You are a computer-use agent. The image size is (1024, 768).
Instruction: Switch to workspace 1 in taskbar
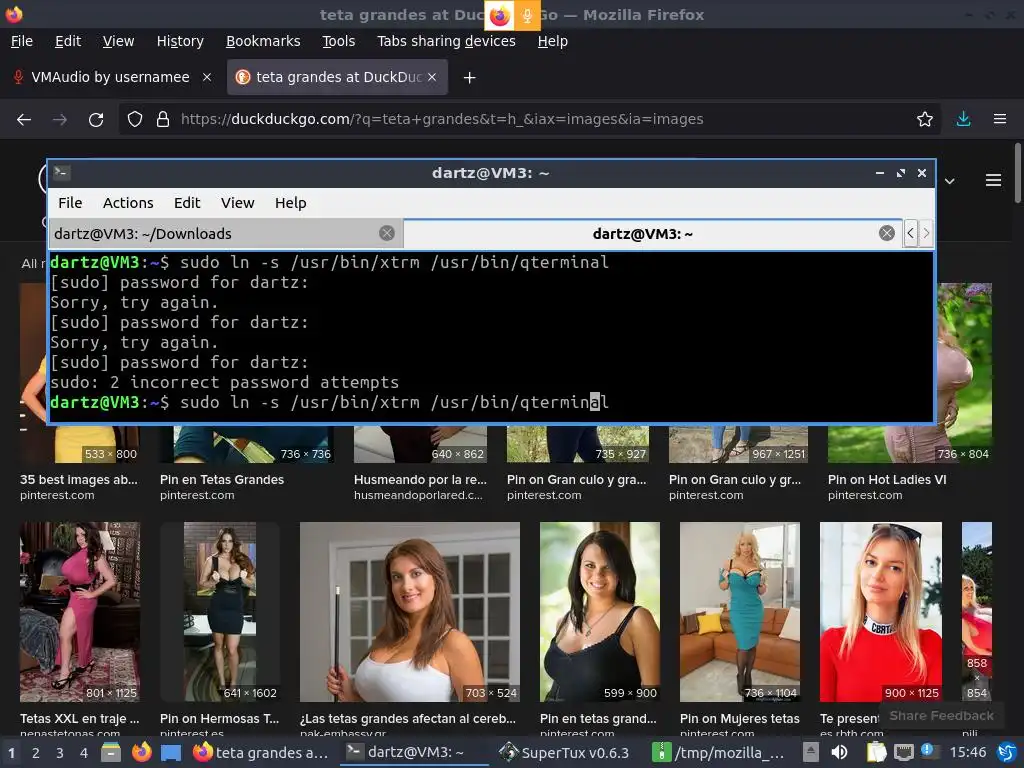tap(11, 753)
